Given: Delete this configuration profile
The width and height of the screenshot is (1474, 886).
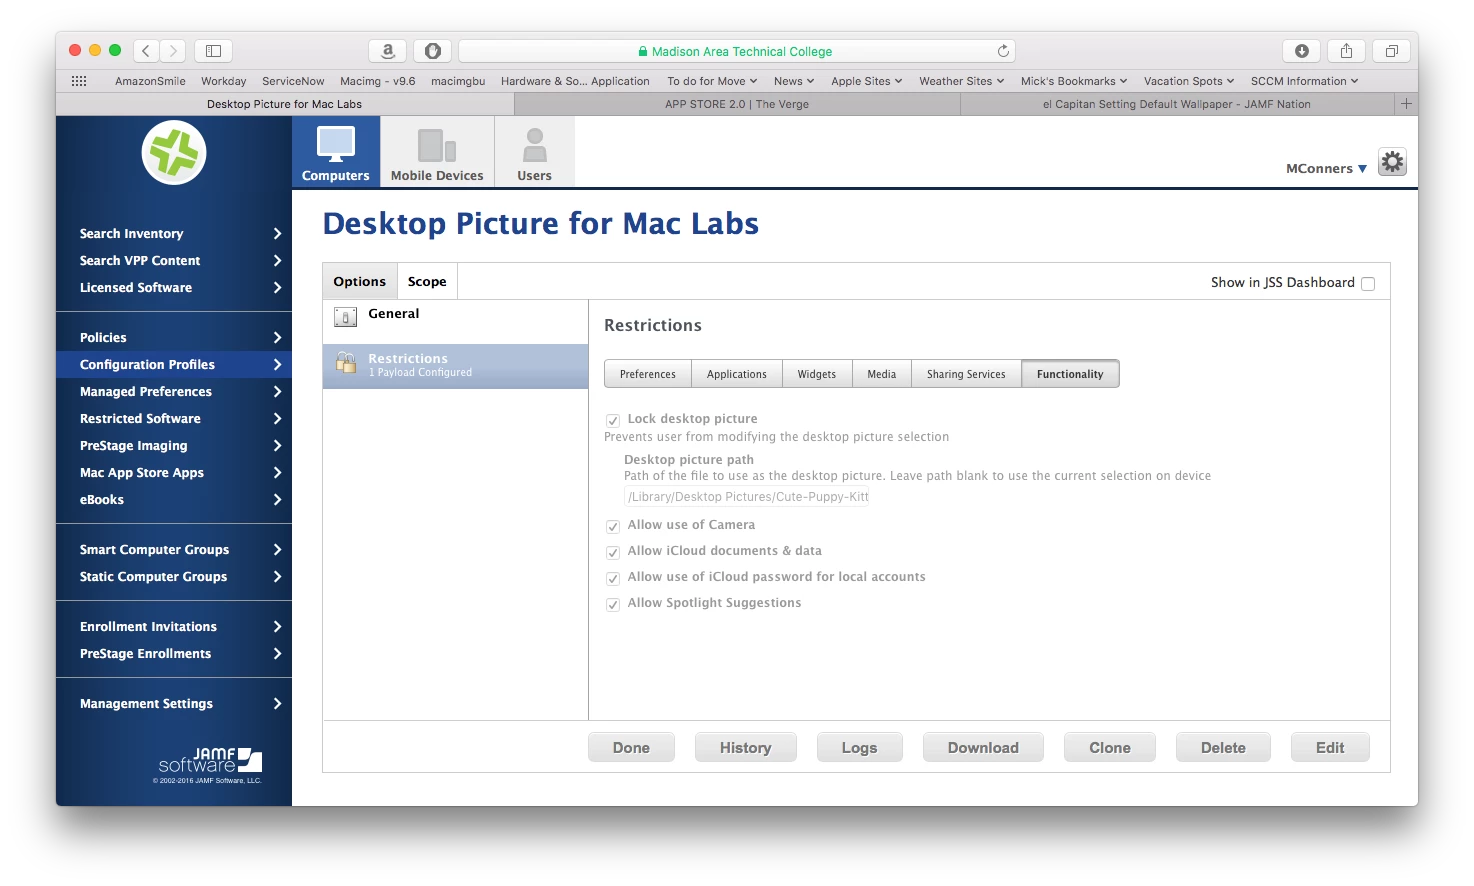Looking at the screenshot, I should point(1223,747).
